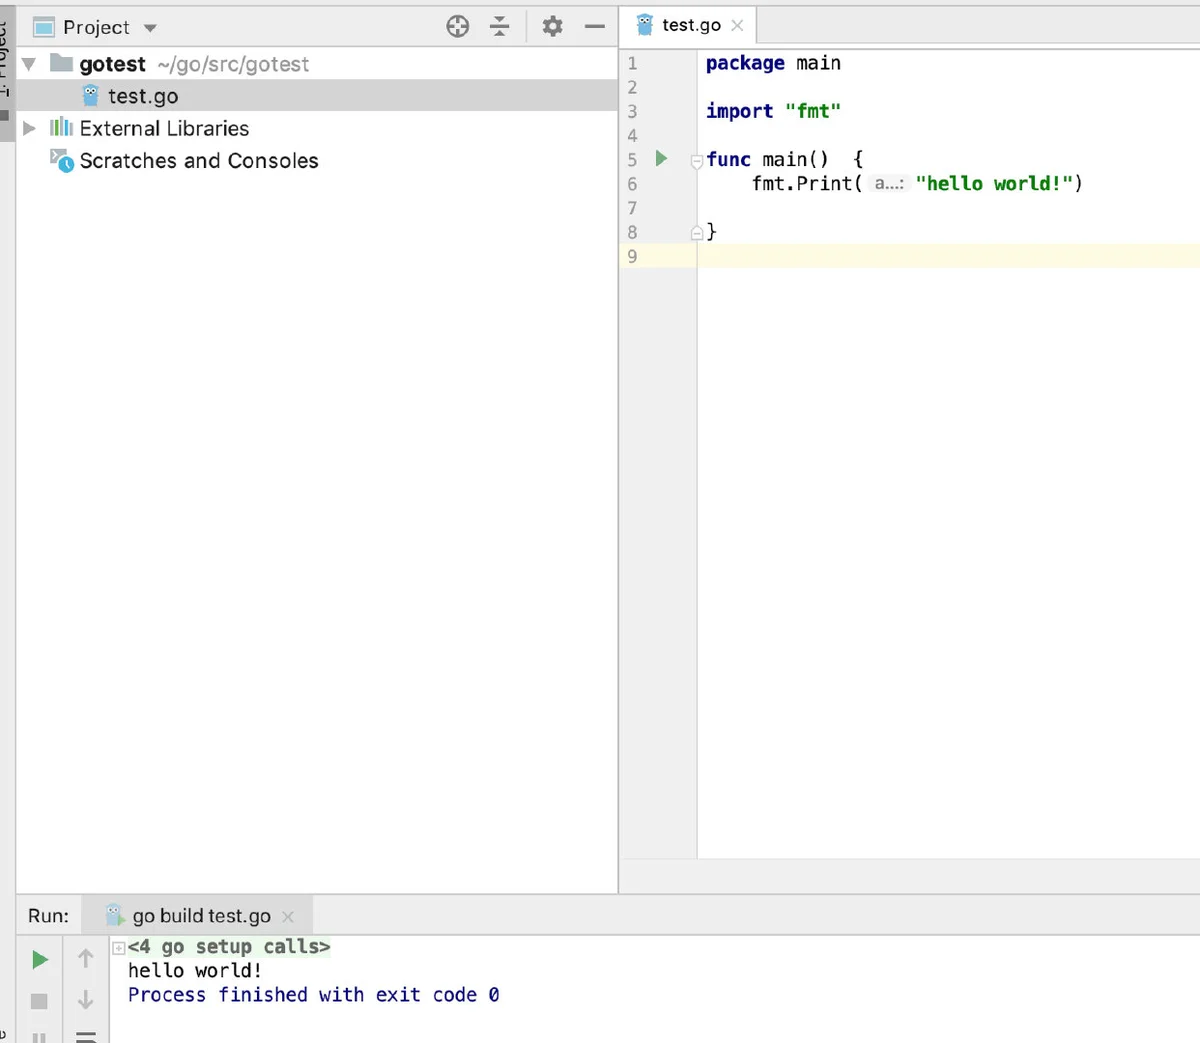Open the Project view dropdown

tap(150, 28)
